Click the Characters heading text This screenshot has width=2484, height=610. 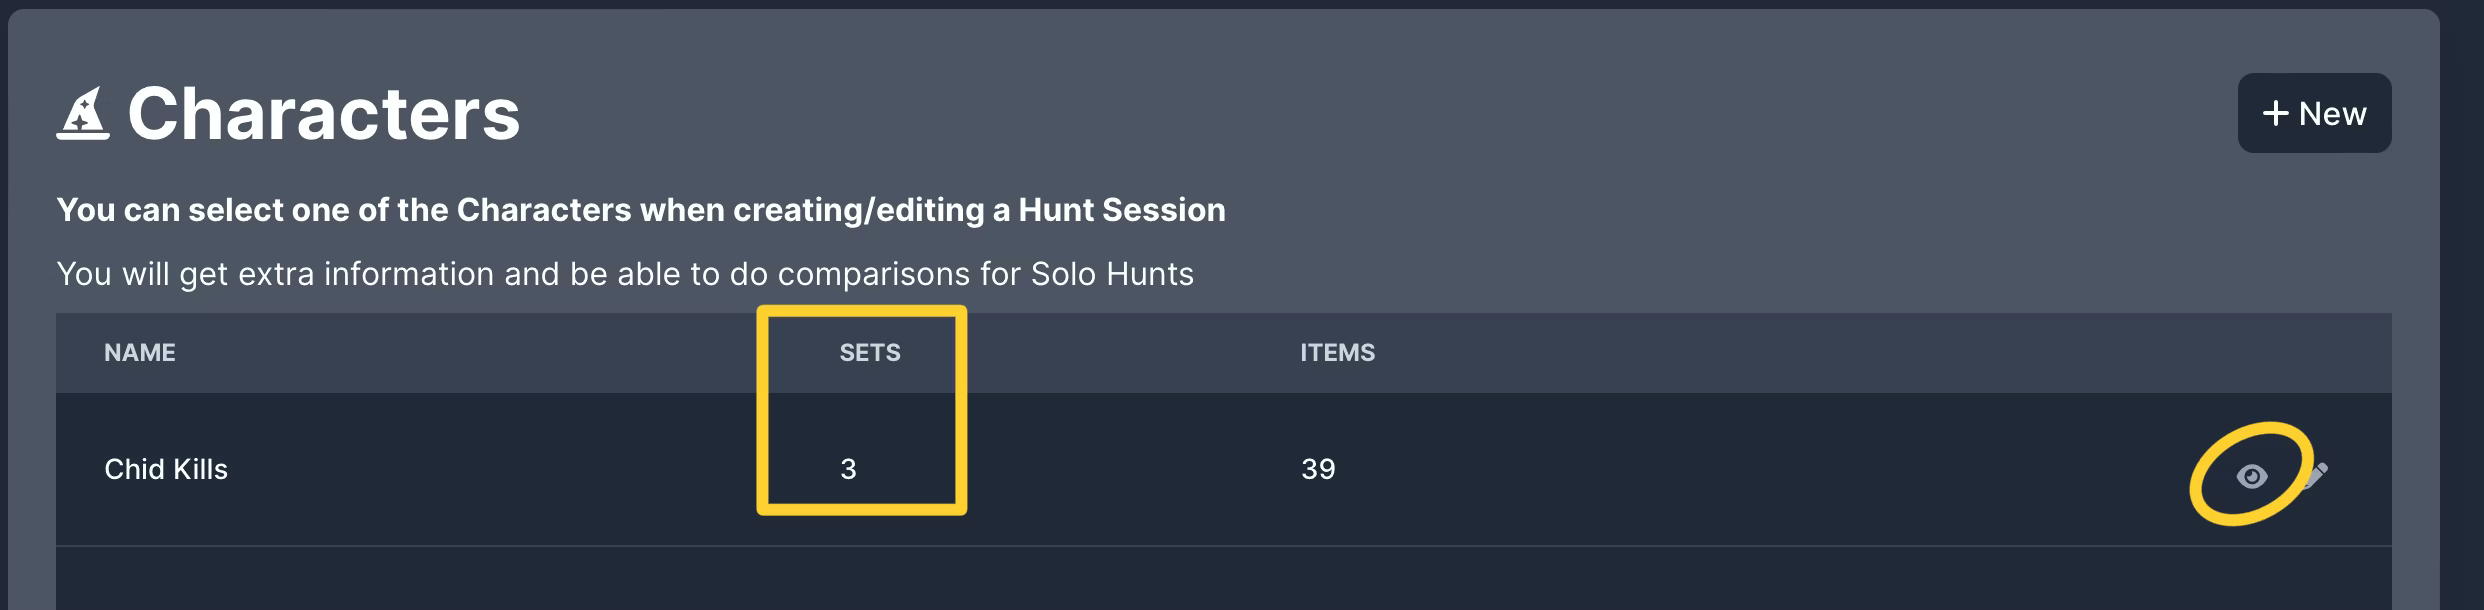324,114
